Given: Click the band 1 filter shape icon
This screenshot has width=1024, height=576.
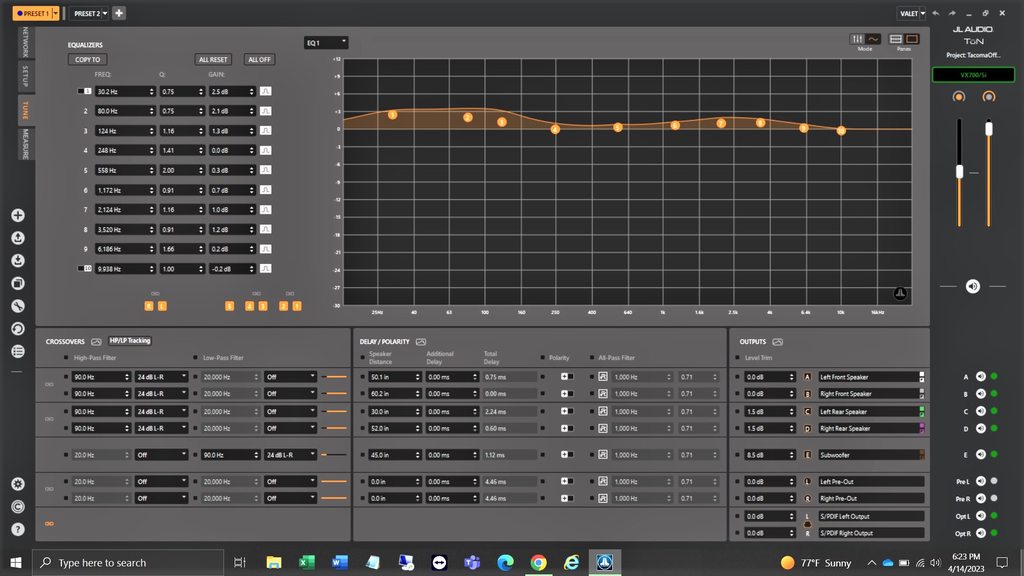Looking at the screenshot, I should coord(265,91).
